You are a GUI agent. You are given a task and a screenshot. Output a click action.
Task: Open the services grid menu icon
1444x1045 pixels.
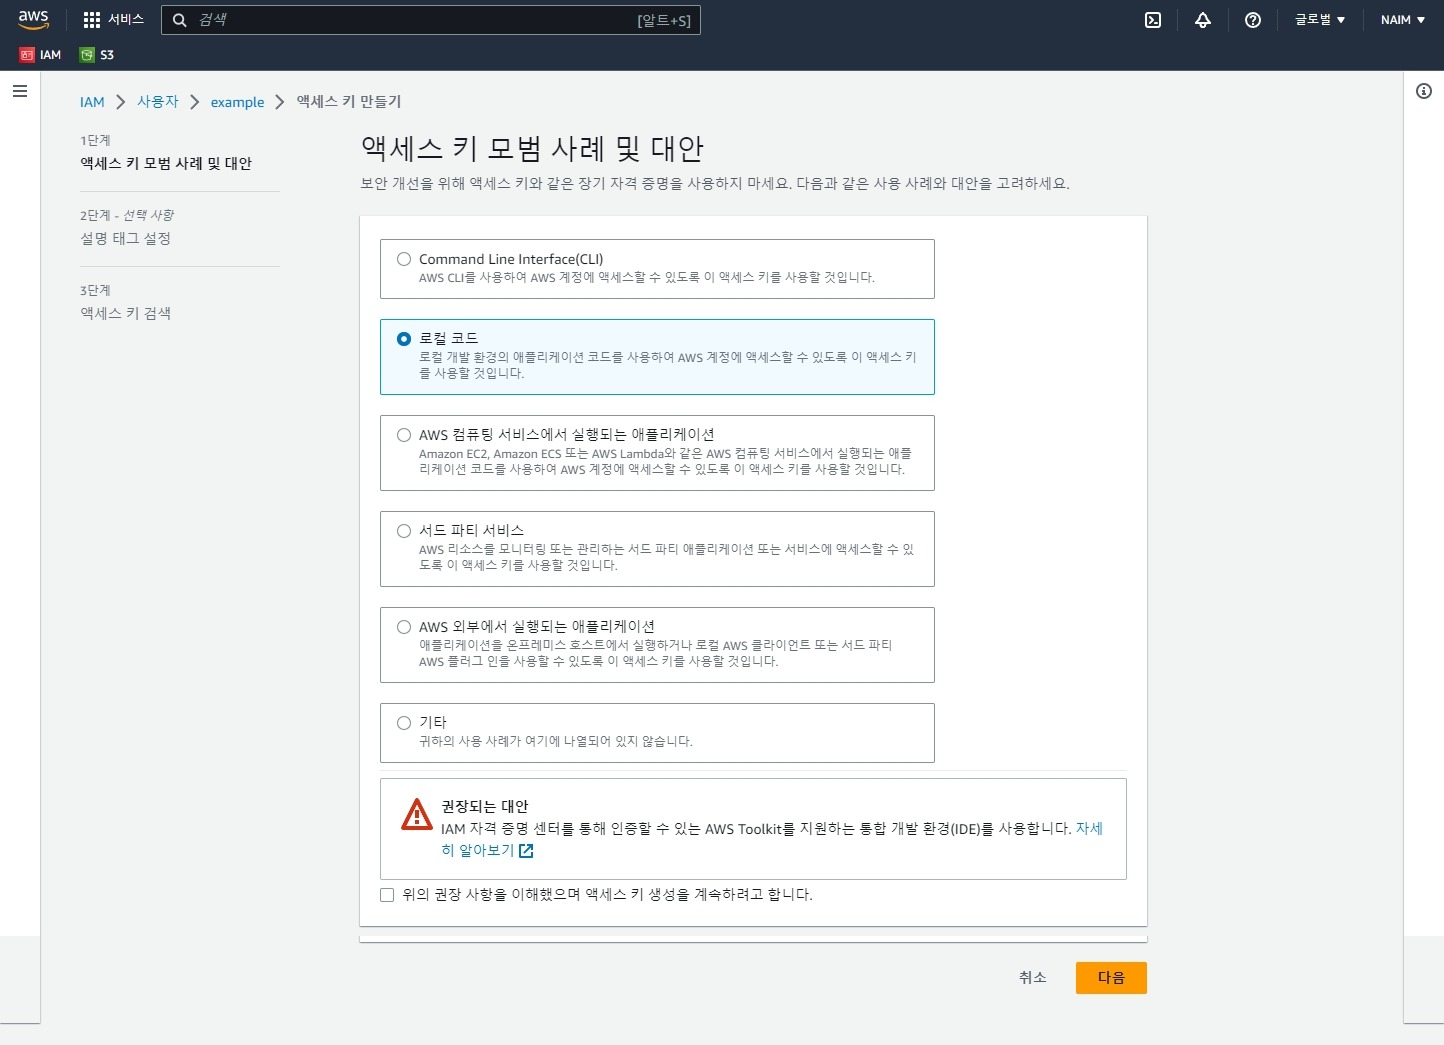pyautogui.click(x=92, y=20)
